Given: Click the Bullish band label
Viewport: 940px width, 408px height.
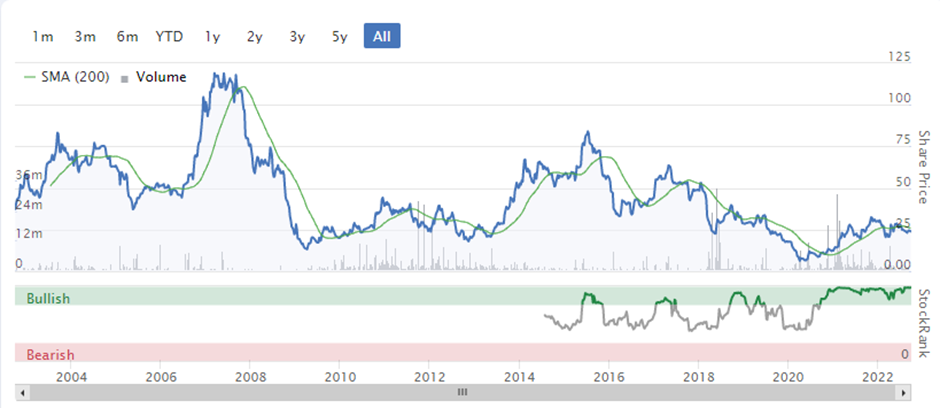Looking at the screenshot, I should (x=48, y=298).
